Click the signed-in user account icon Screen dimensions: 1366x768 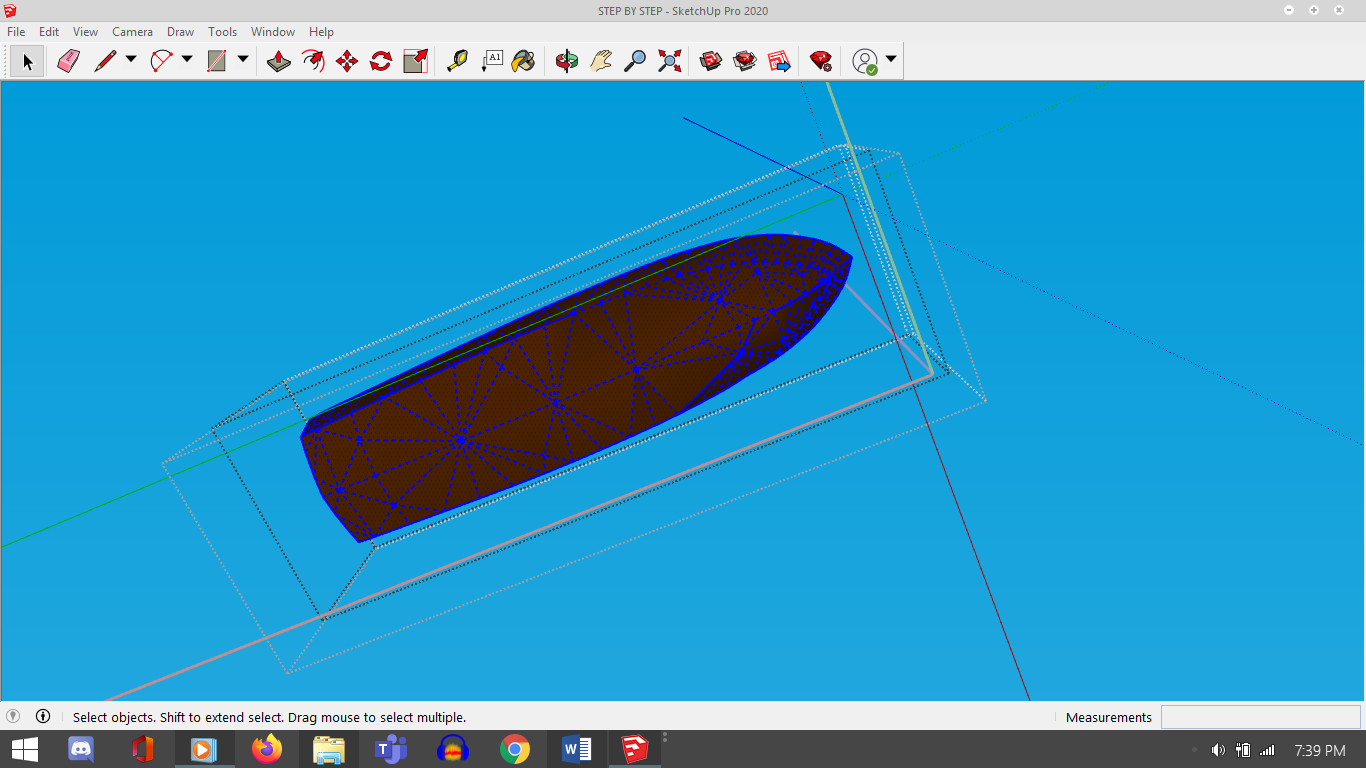[x=865, y=62]
